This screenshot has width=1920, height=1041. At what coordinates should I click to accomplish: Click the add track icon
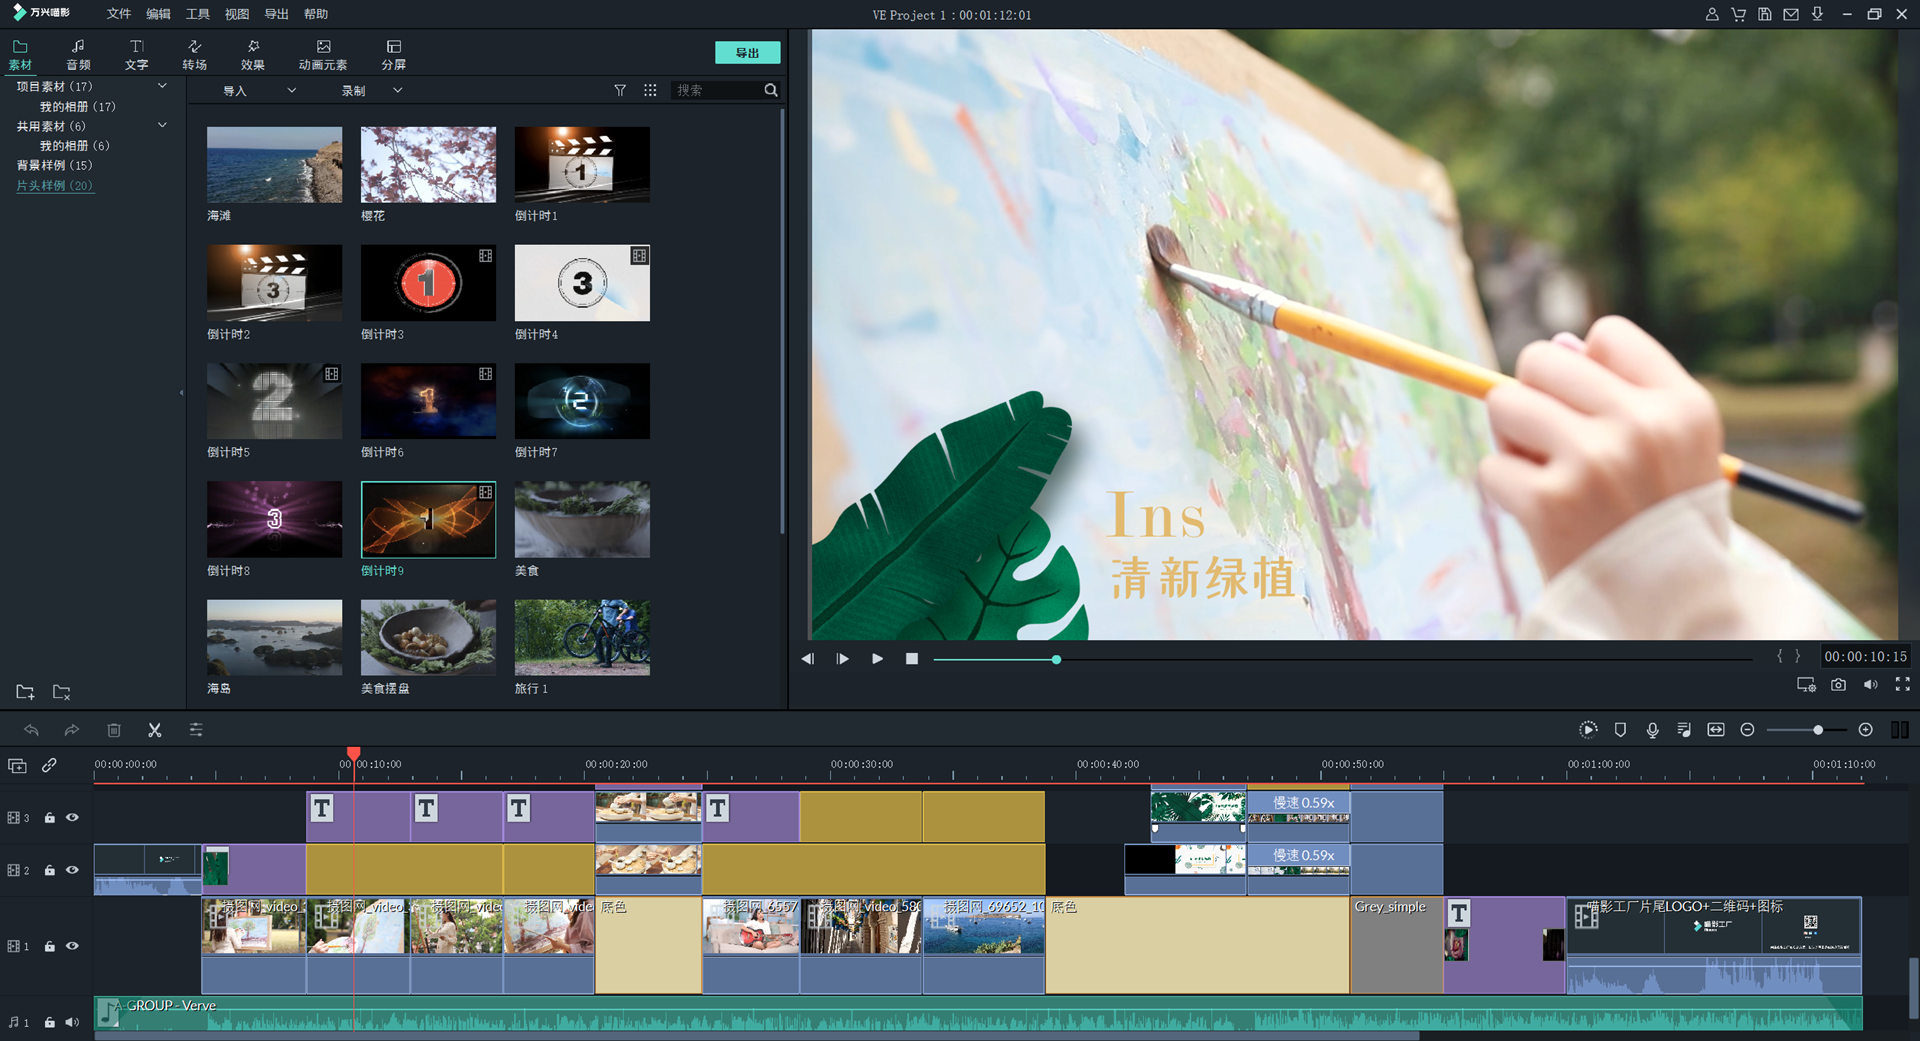(17, 766)
